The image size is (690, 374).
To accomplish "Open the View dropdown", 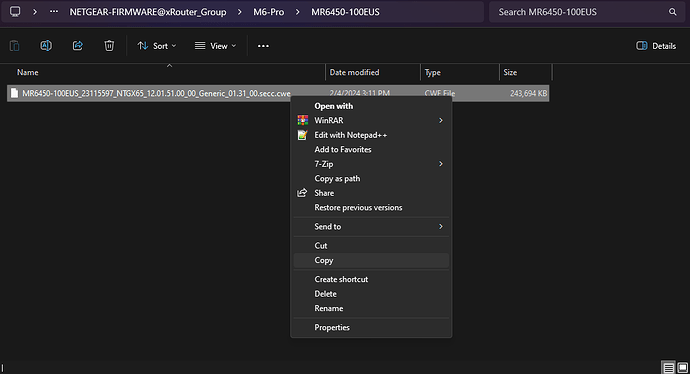I will [216, 46].
